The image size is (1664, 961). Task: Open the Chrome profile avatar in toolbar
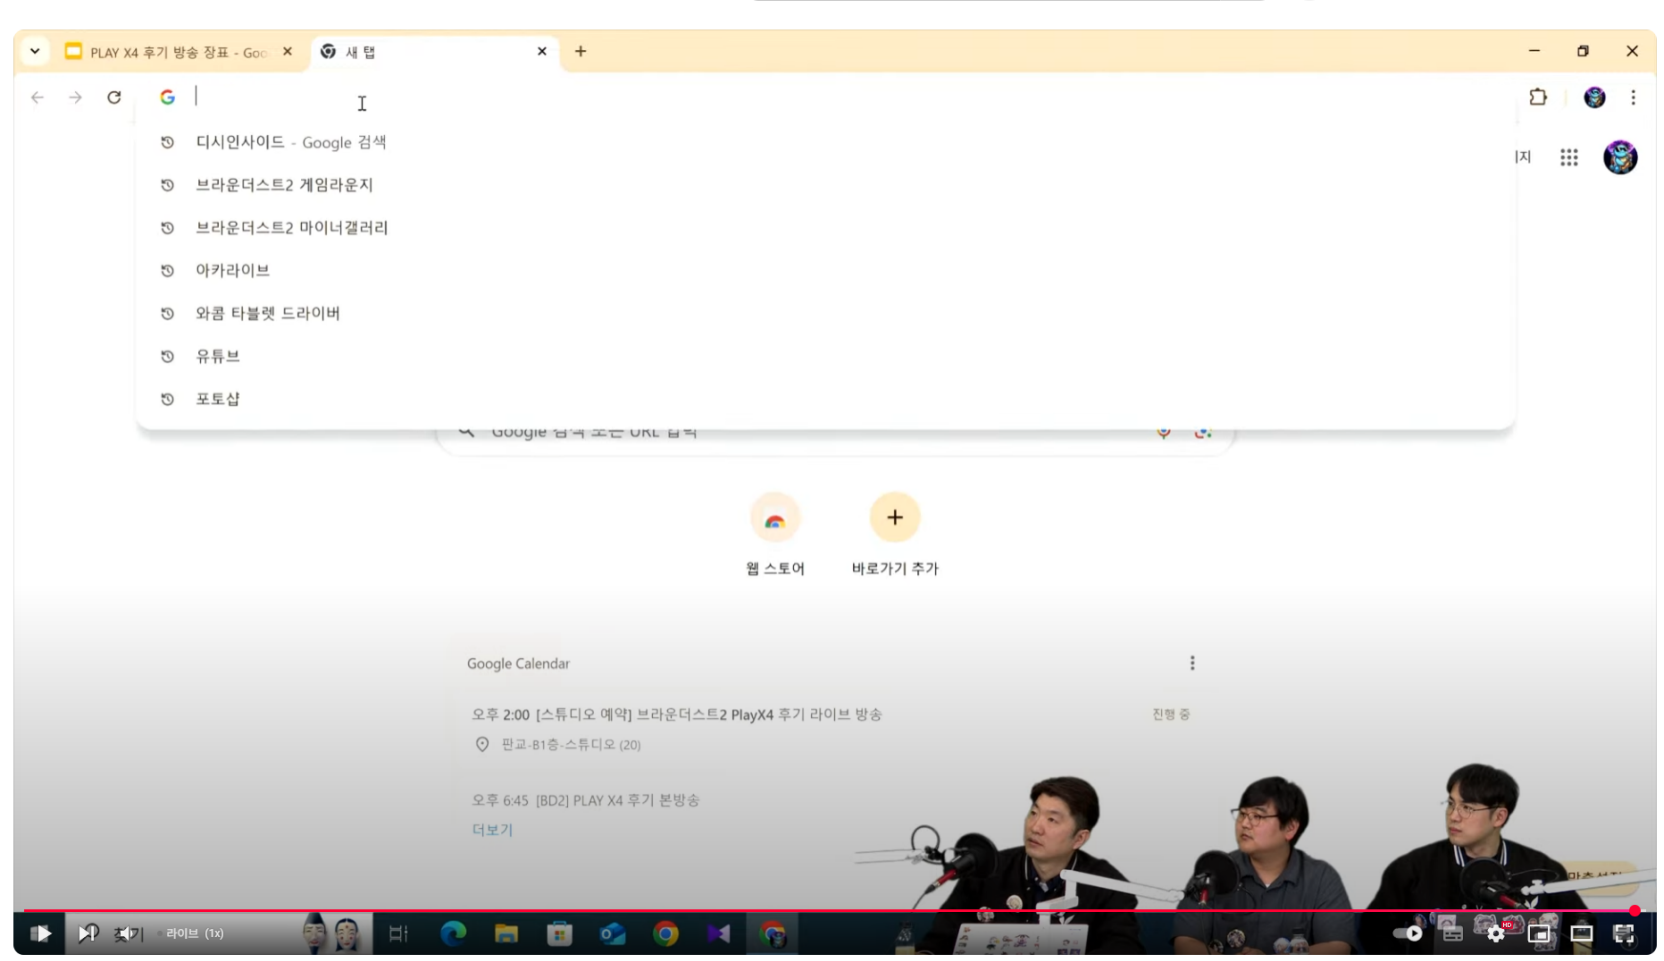click(1595, 97)
